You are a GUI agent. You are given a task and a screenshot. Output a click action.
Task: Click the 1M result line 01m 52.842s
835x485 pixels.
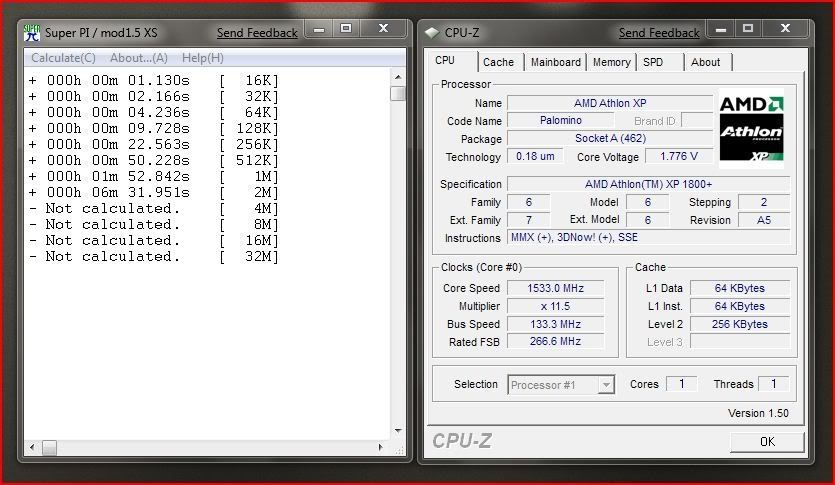point(153,176)
